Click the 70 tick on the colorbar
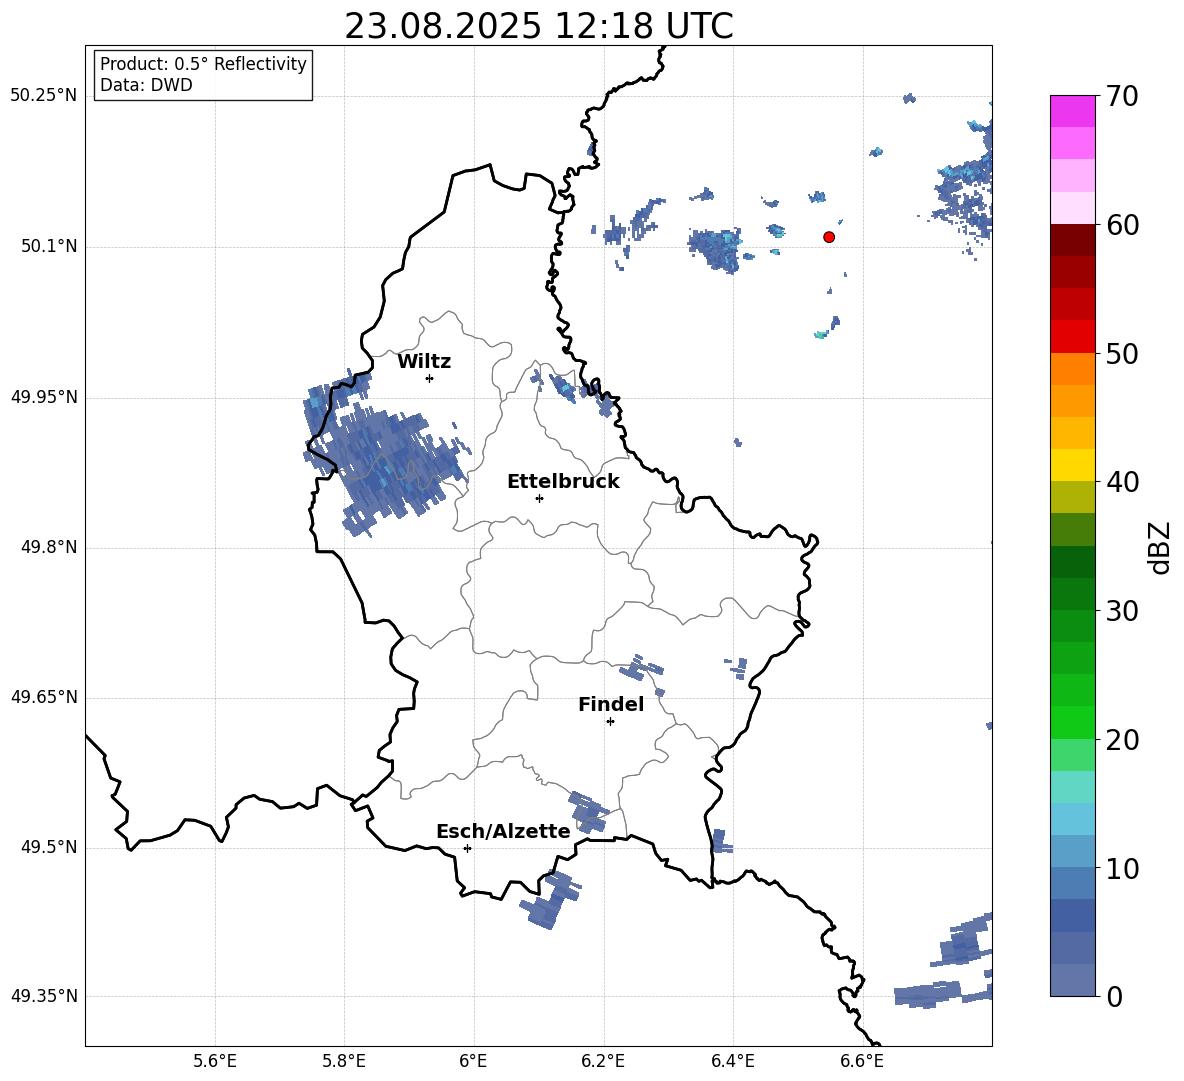 1122,96
